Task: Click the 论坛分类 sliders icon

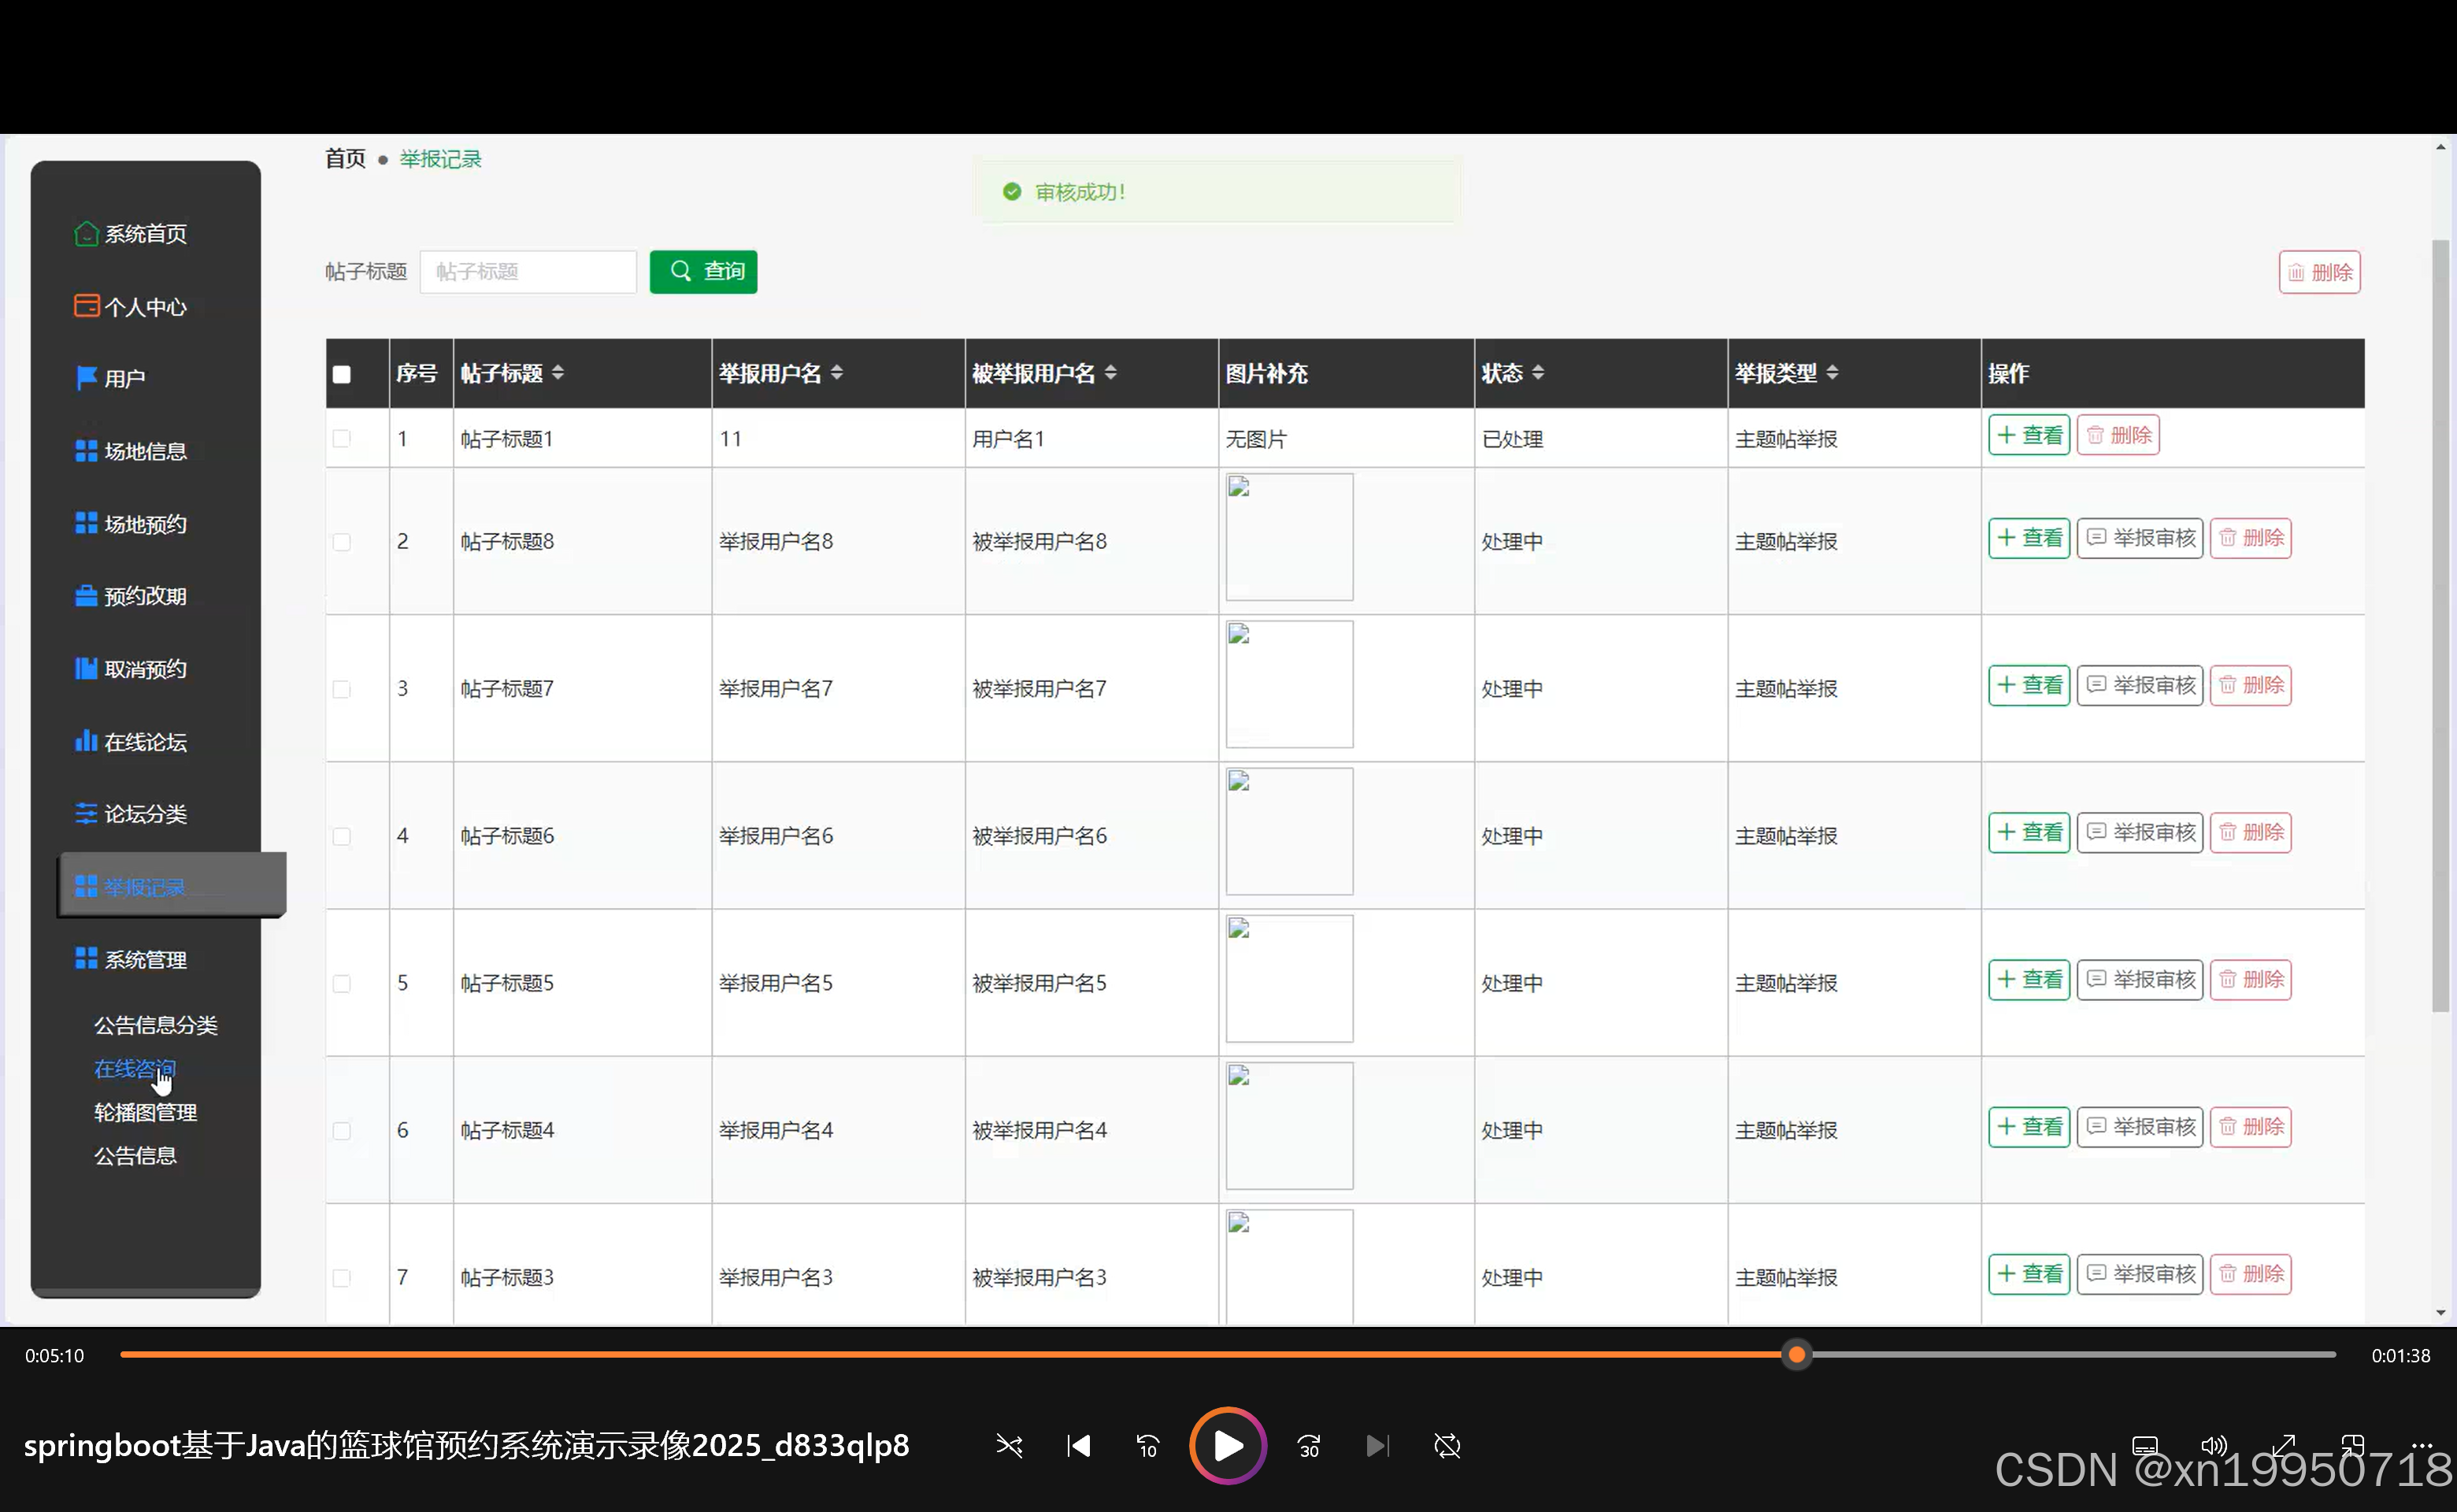Action: (x=86, y=813)
